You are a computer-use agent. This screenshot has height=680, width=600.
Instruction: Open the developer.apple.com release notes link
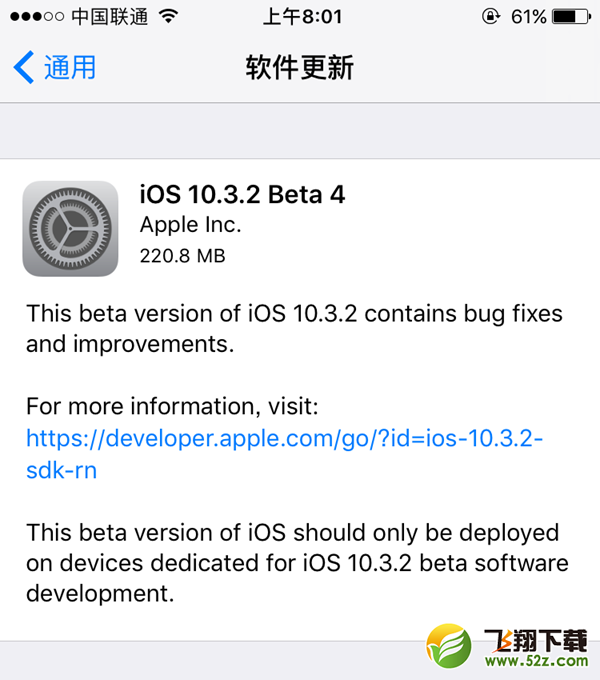pyautogui.click(x=284, y=454)
